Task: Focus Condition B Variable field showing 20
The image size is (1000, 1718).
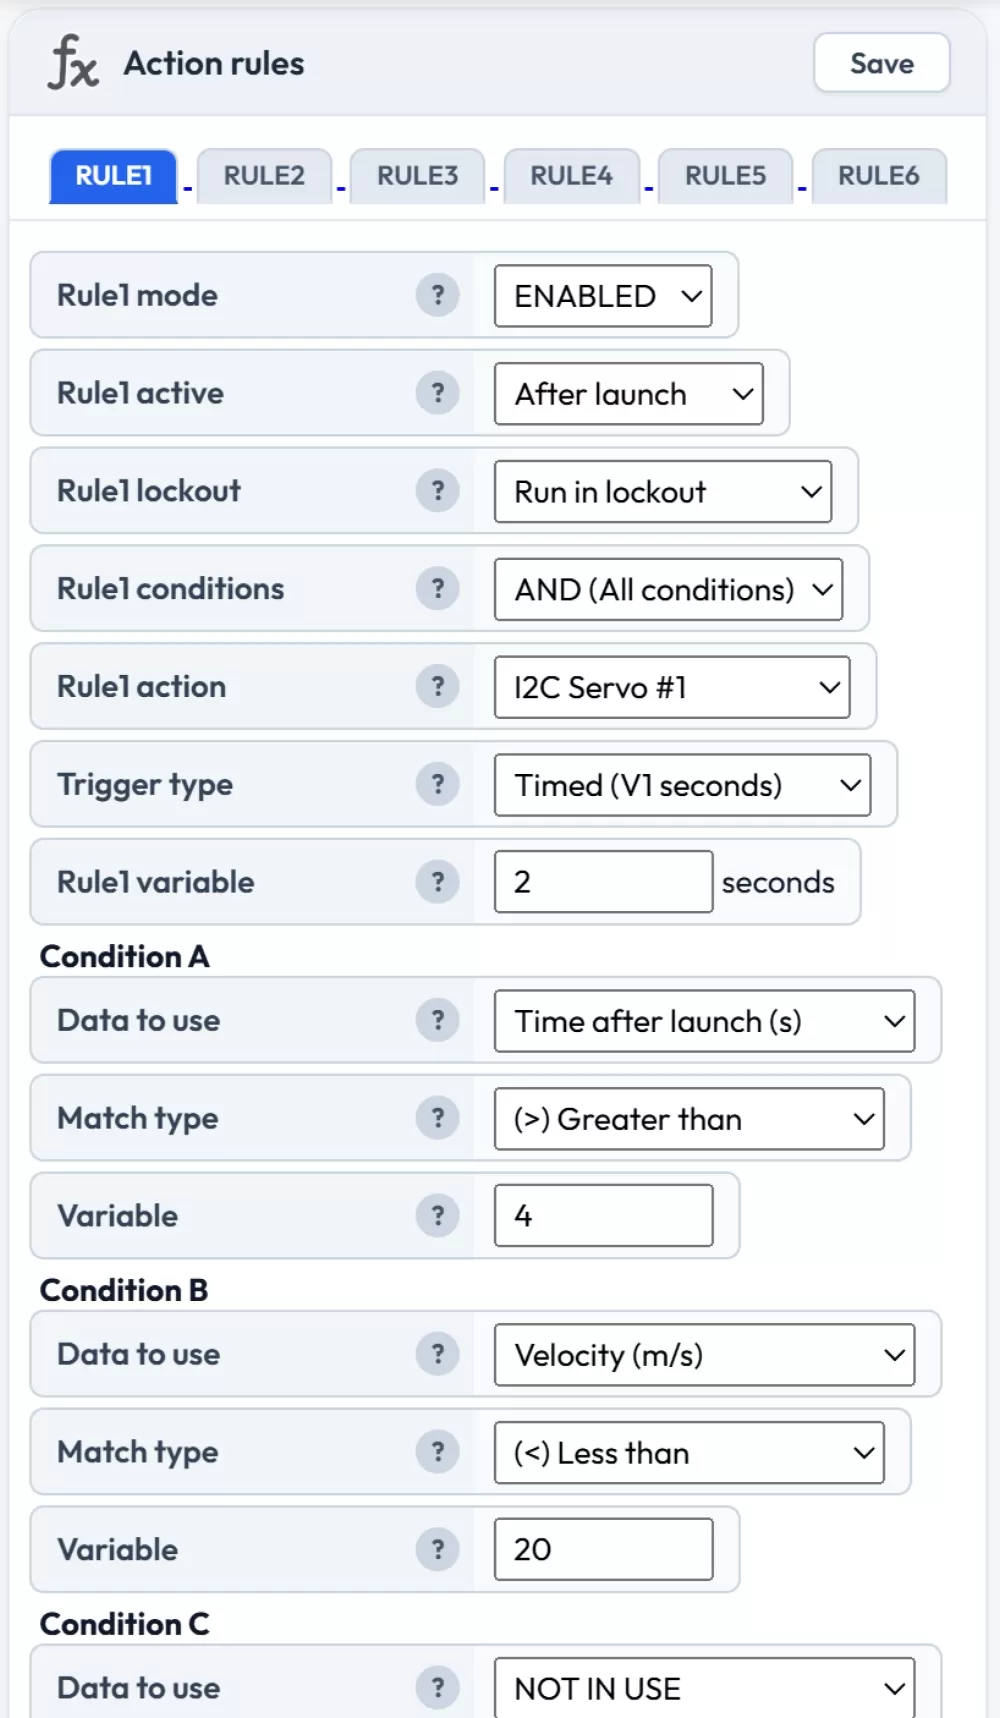Action: tap(603, 1550)
